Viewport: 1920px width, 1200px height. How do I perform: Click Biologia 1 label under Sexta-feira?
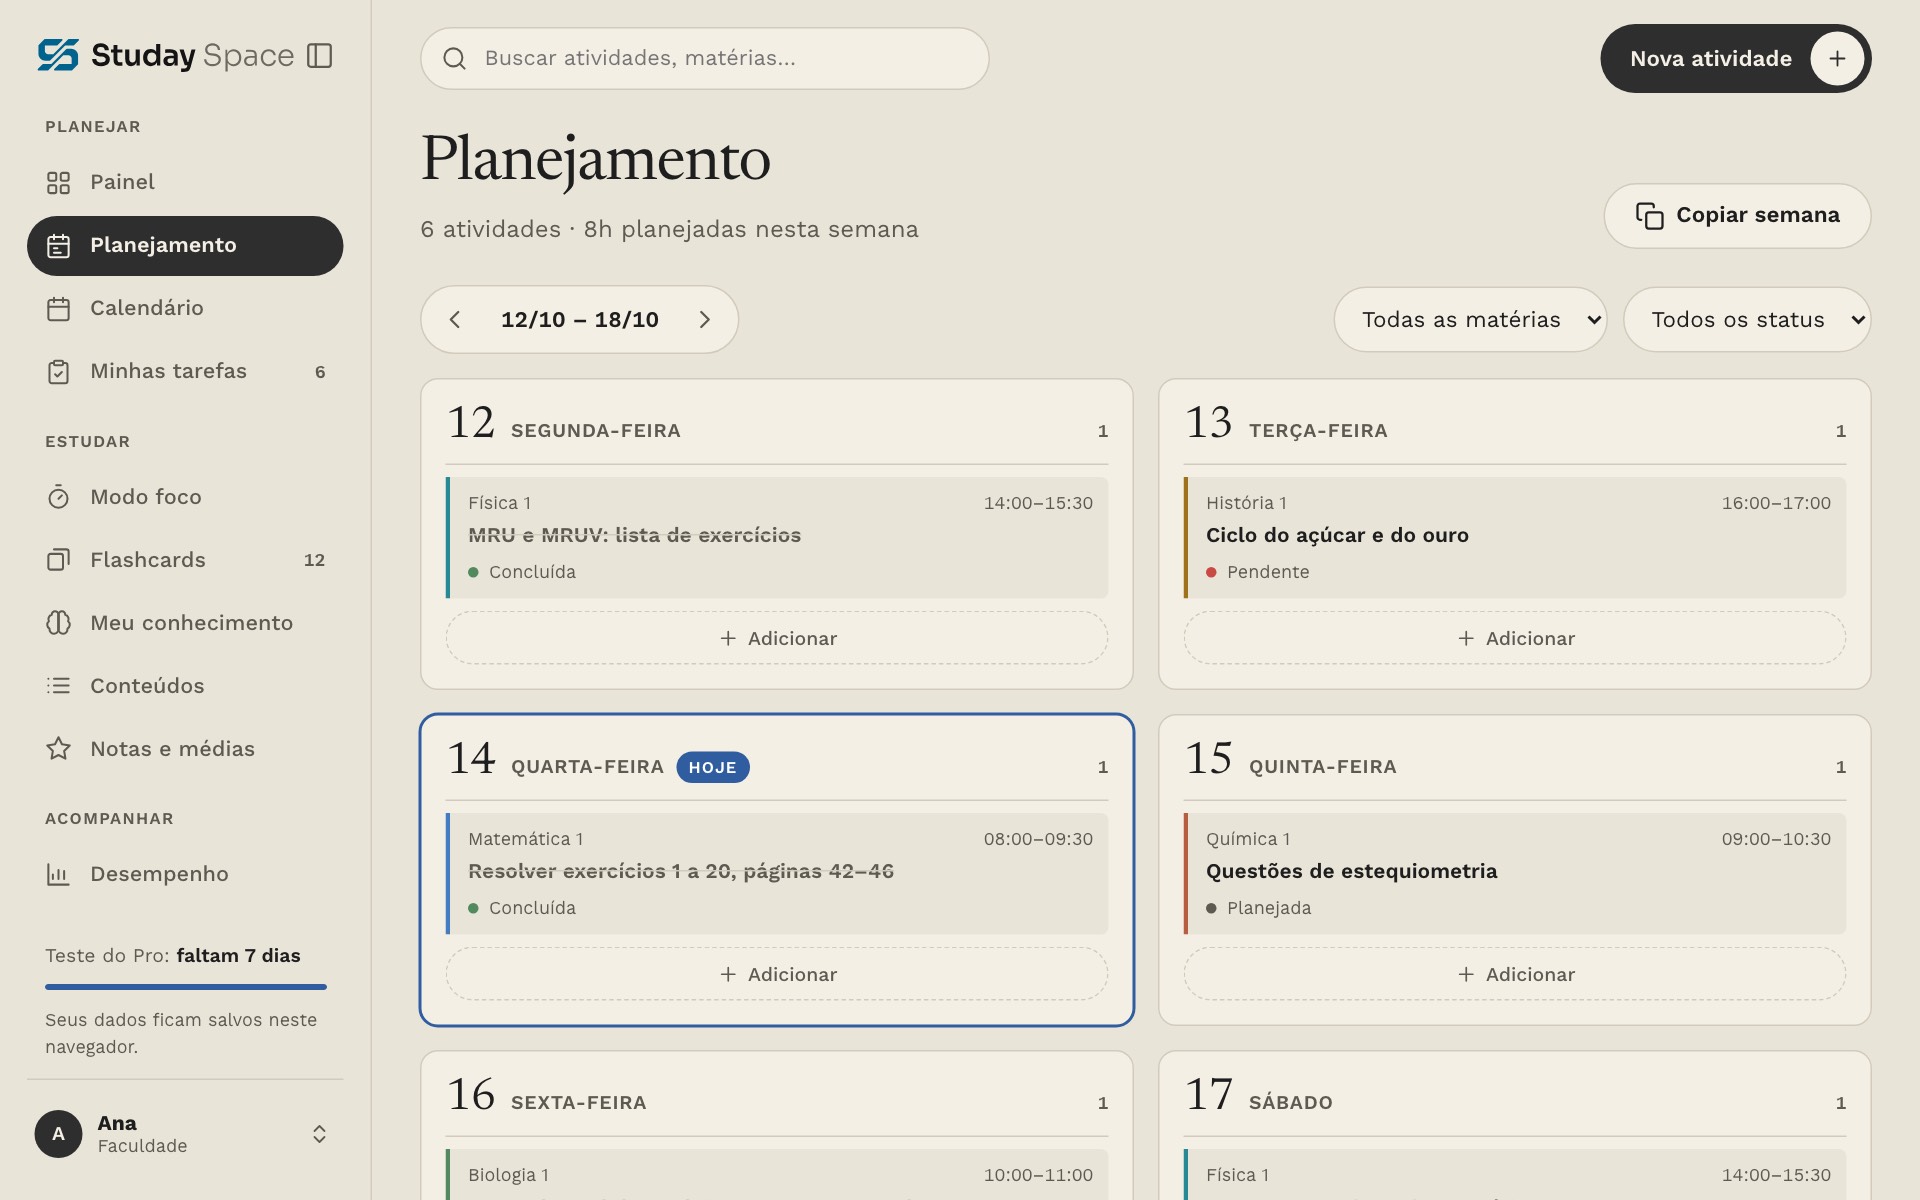click(x=508, y=1175)
